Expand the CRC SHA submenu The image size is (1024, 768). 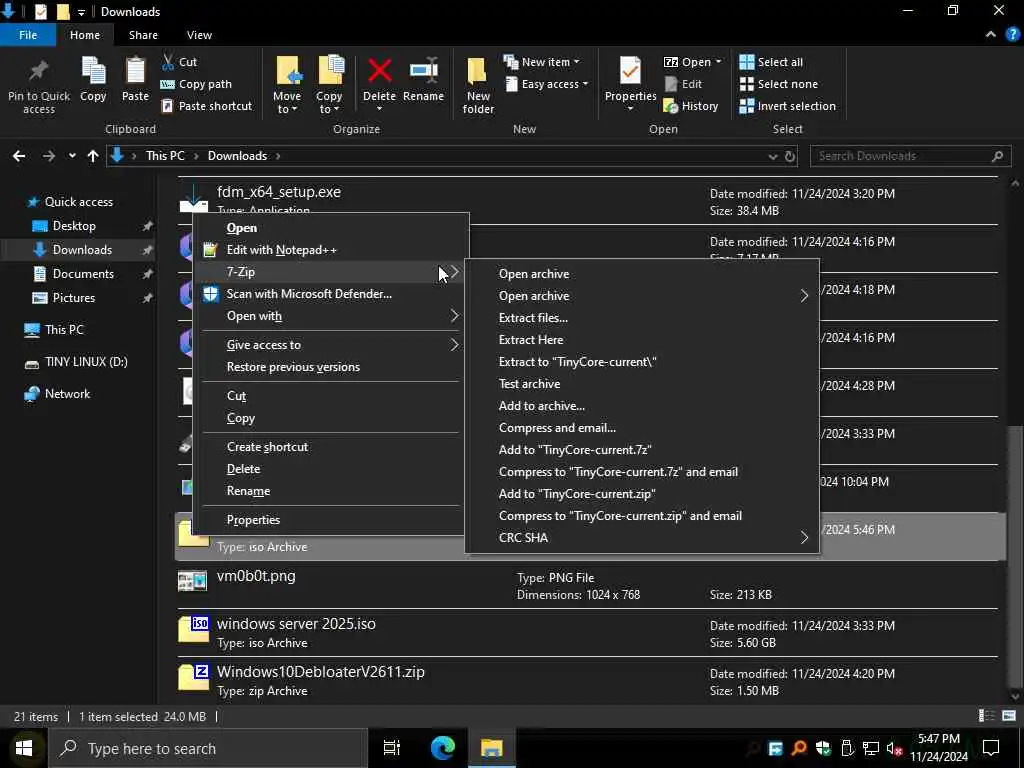click(642, 537)
